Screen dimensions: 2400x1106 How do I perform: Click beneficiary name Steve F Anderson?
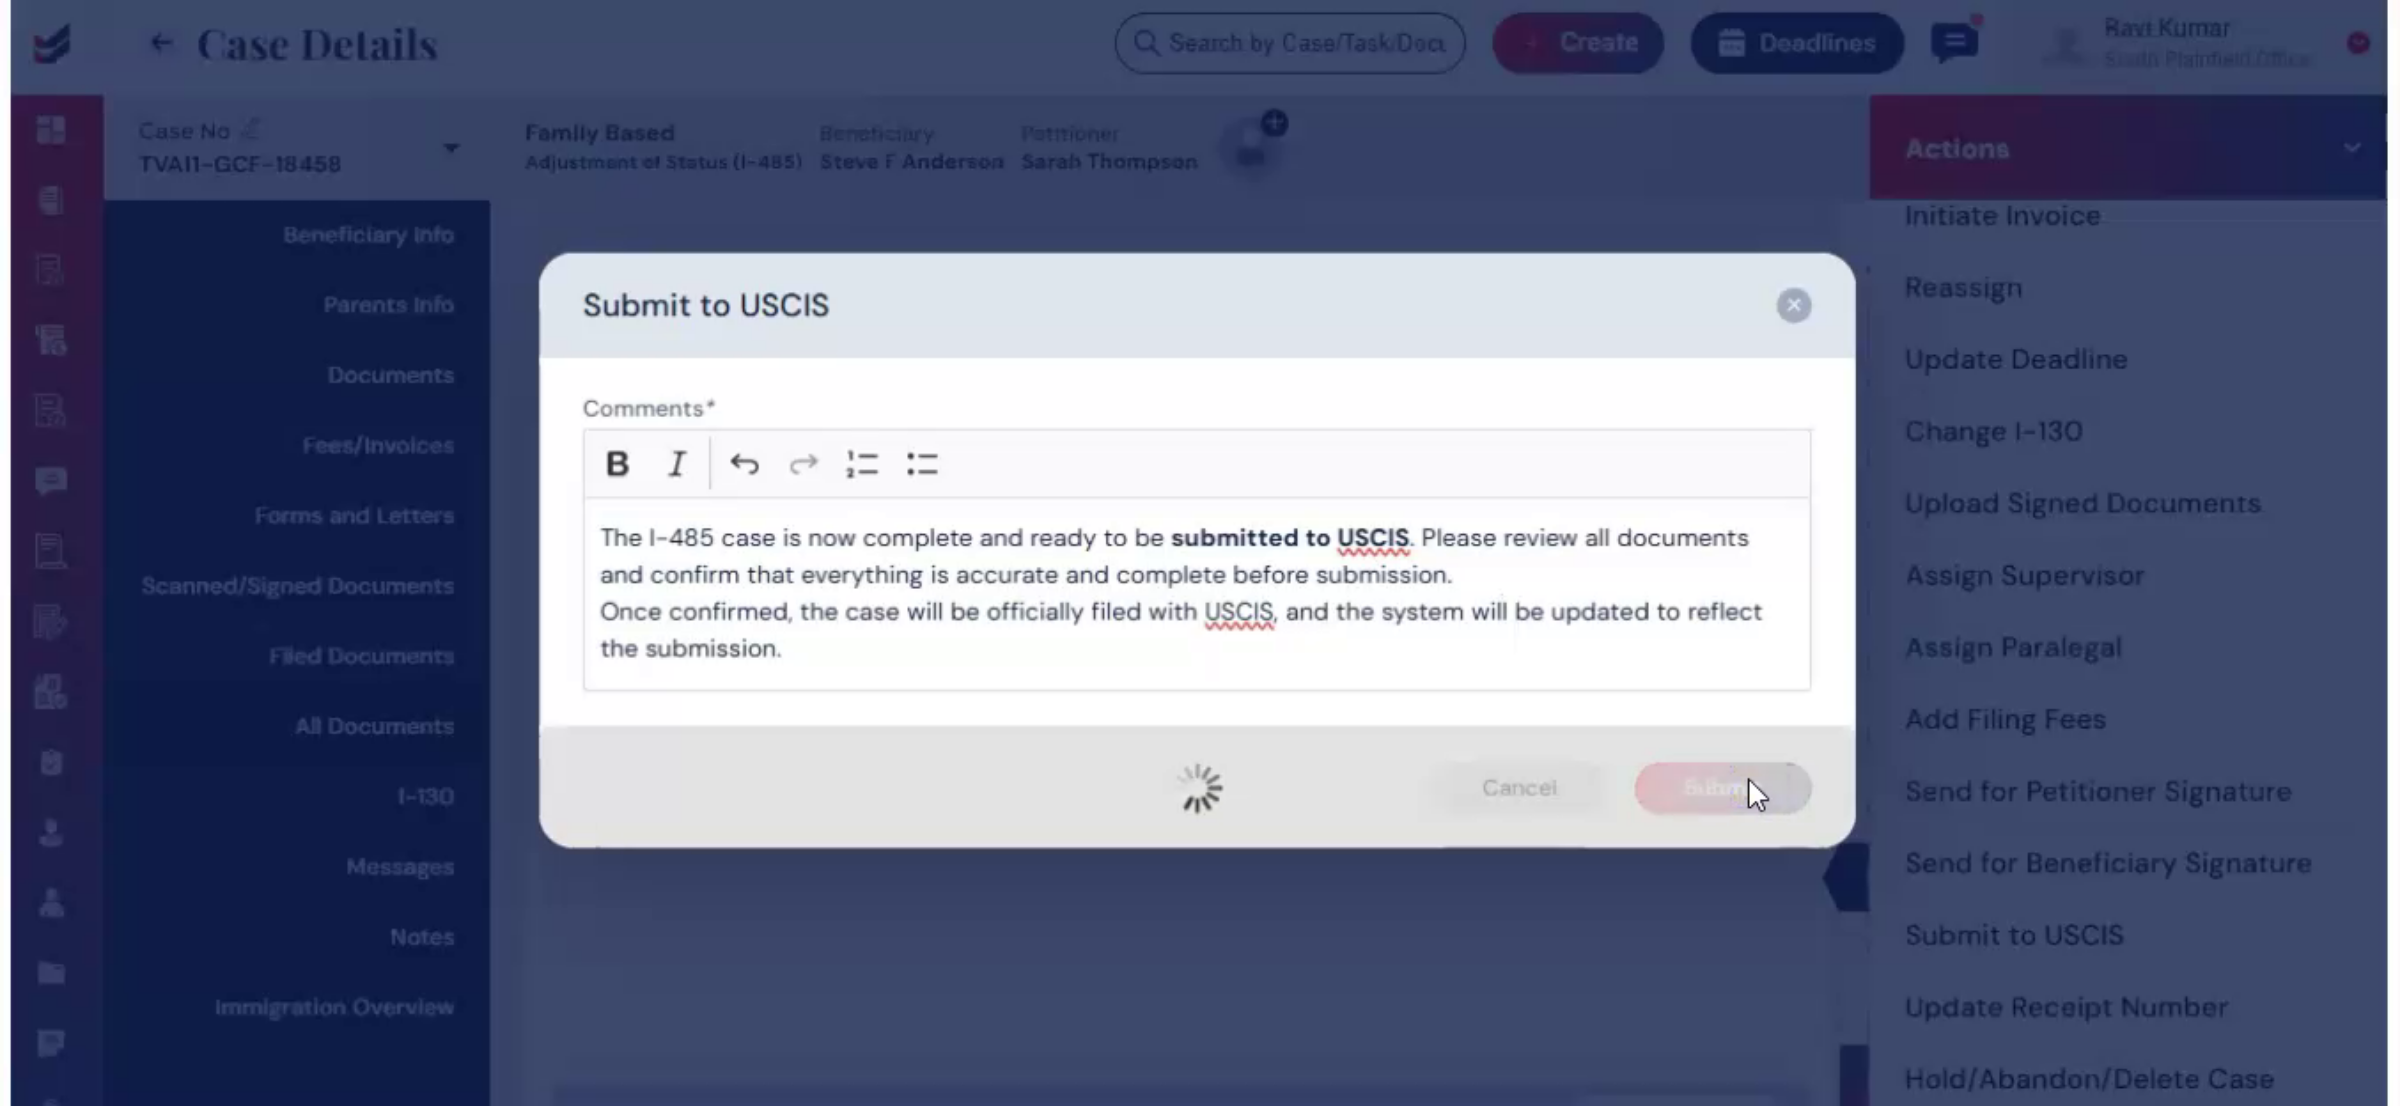coord(912,162)
